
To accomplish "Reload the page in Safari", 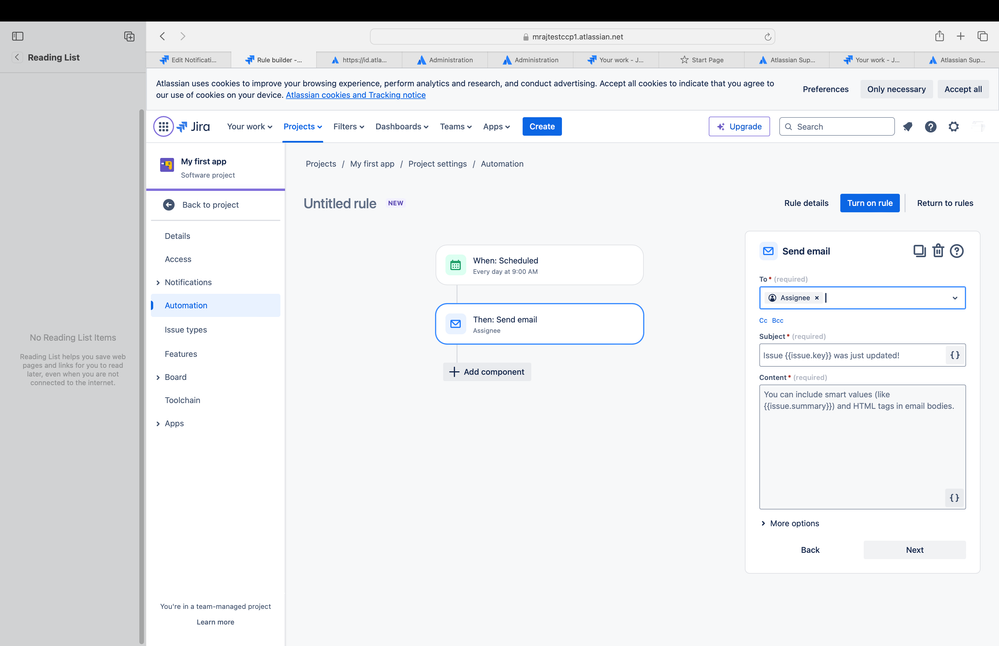I will coord(768,37).
